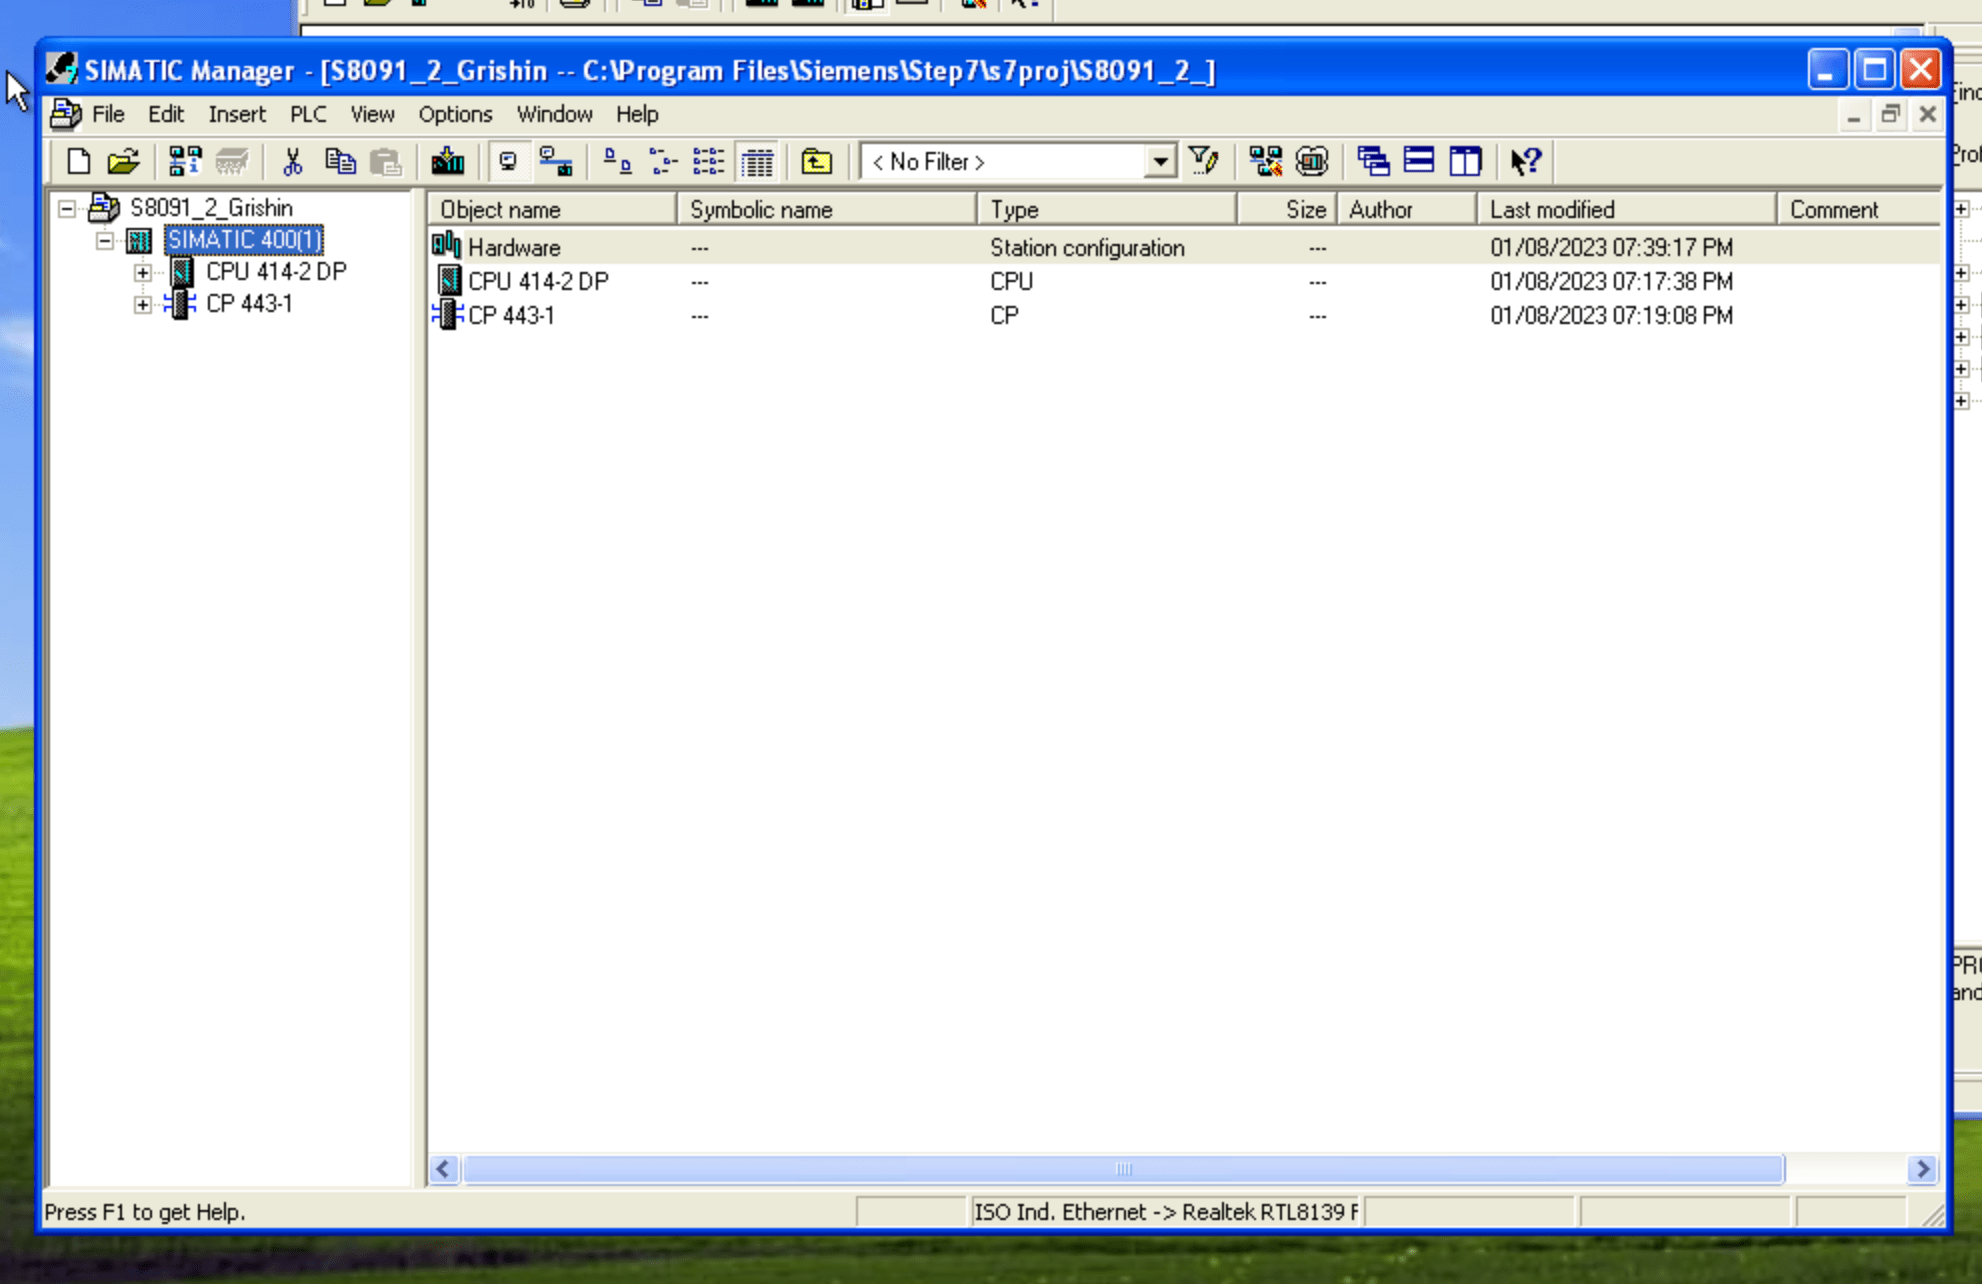
Task: Select CPU 414-2 DP object in list
Action: click(x=538, y=281)
